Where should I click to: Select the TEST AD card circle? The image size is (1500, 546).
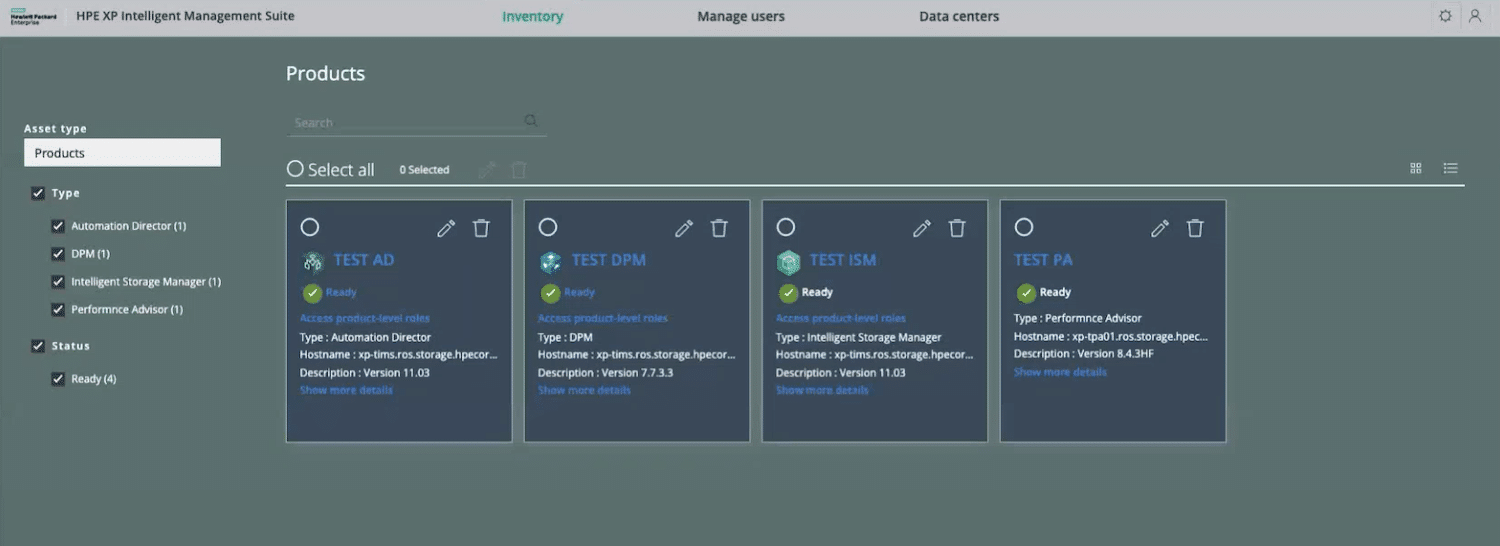[x=310, y=228]
